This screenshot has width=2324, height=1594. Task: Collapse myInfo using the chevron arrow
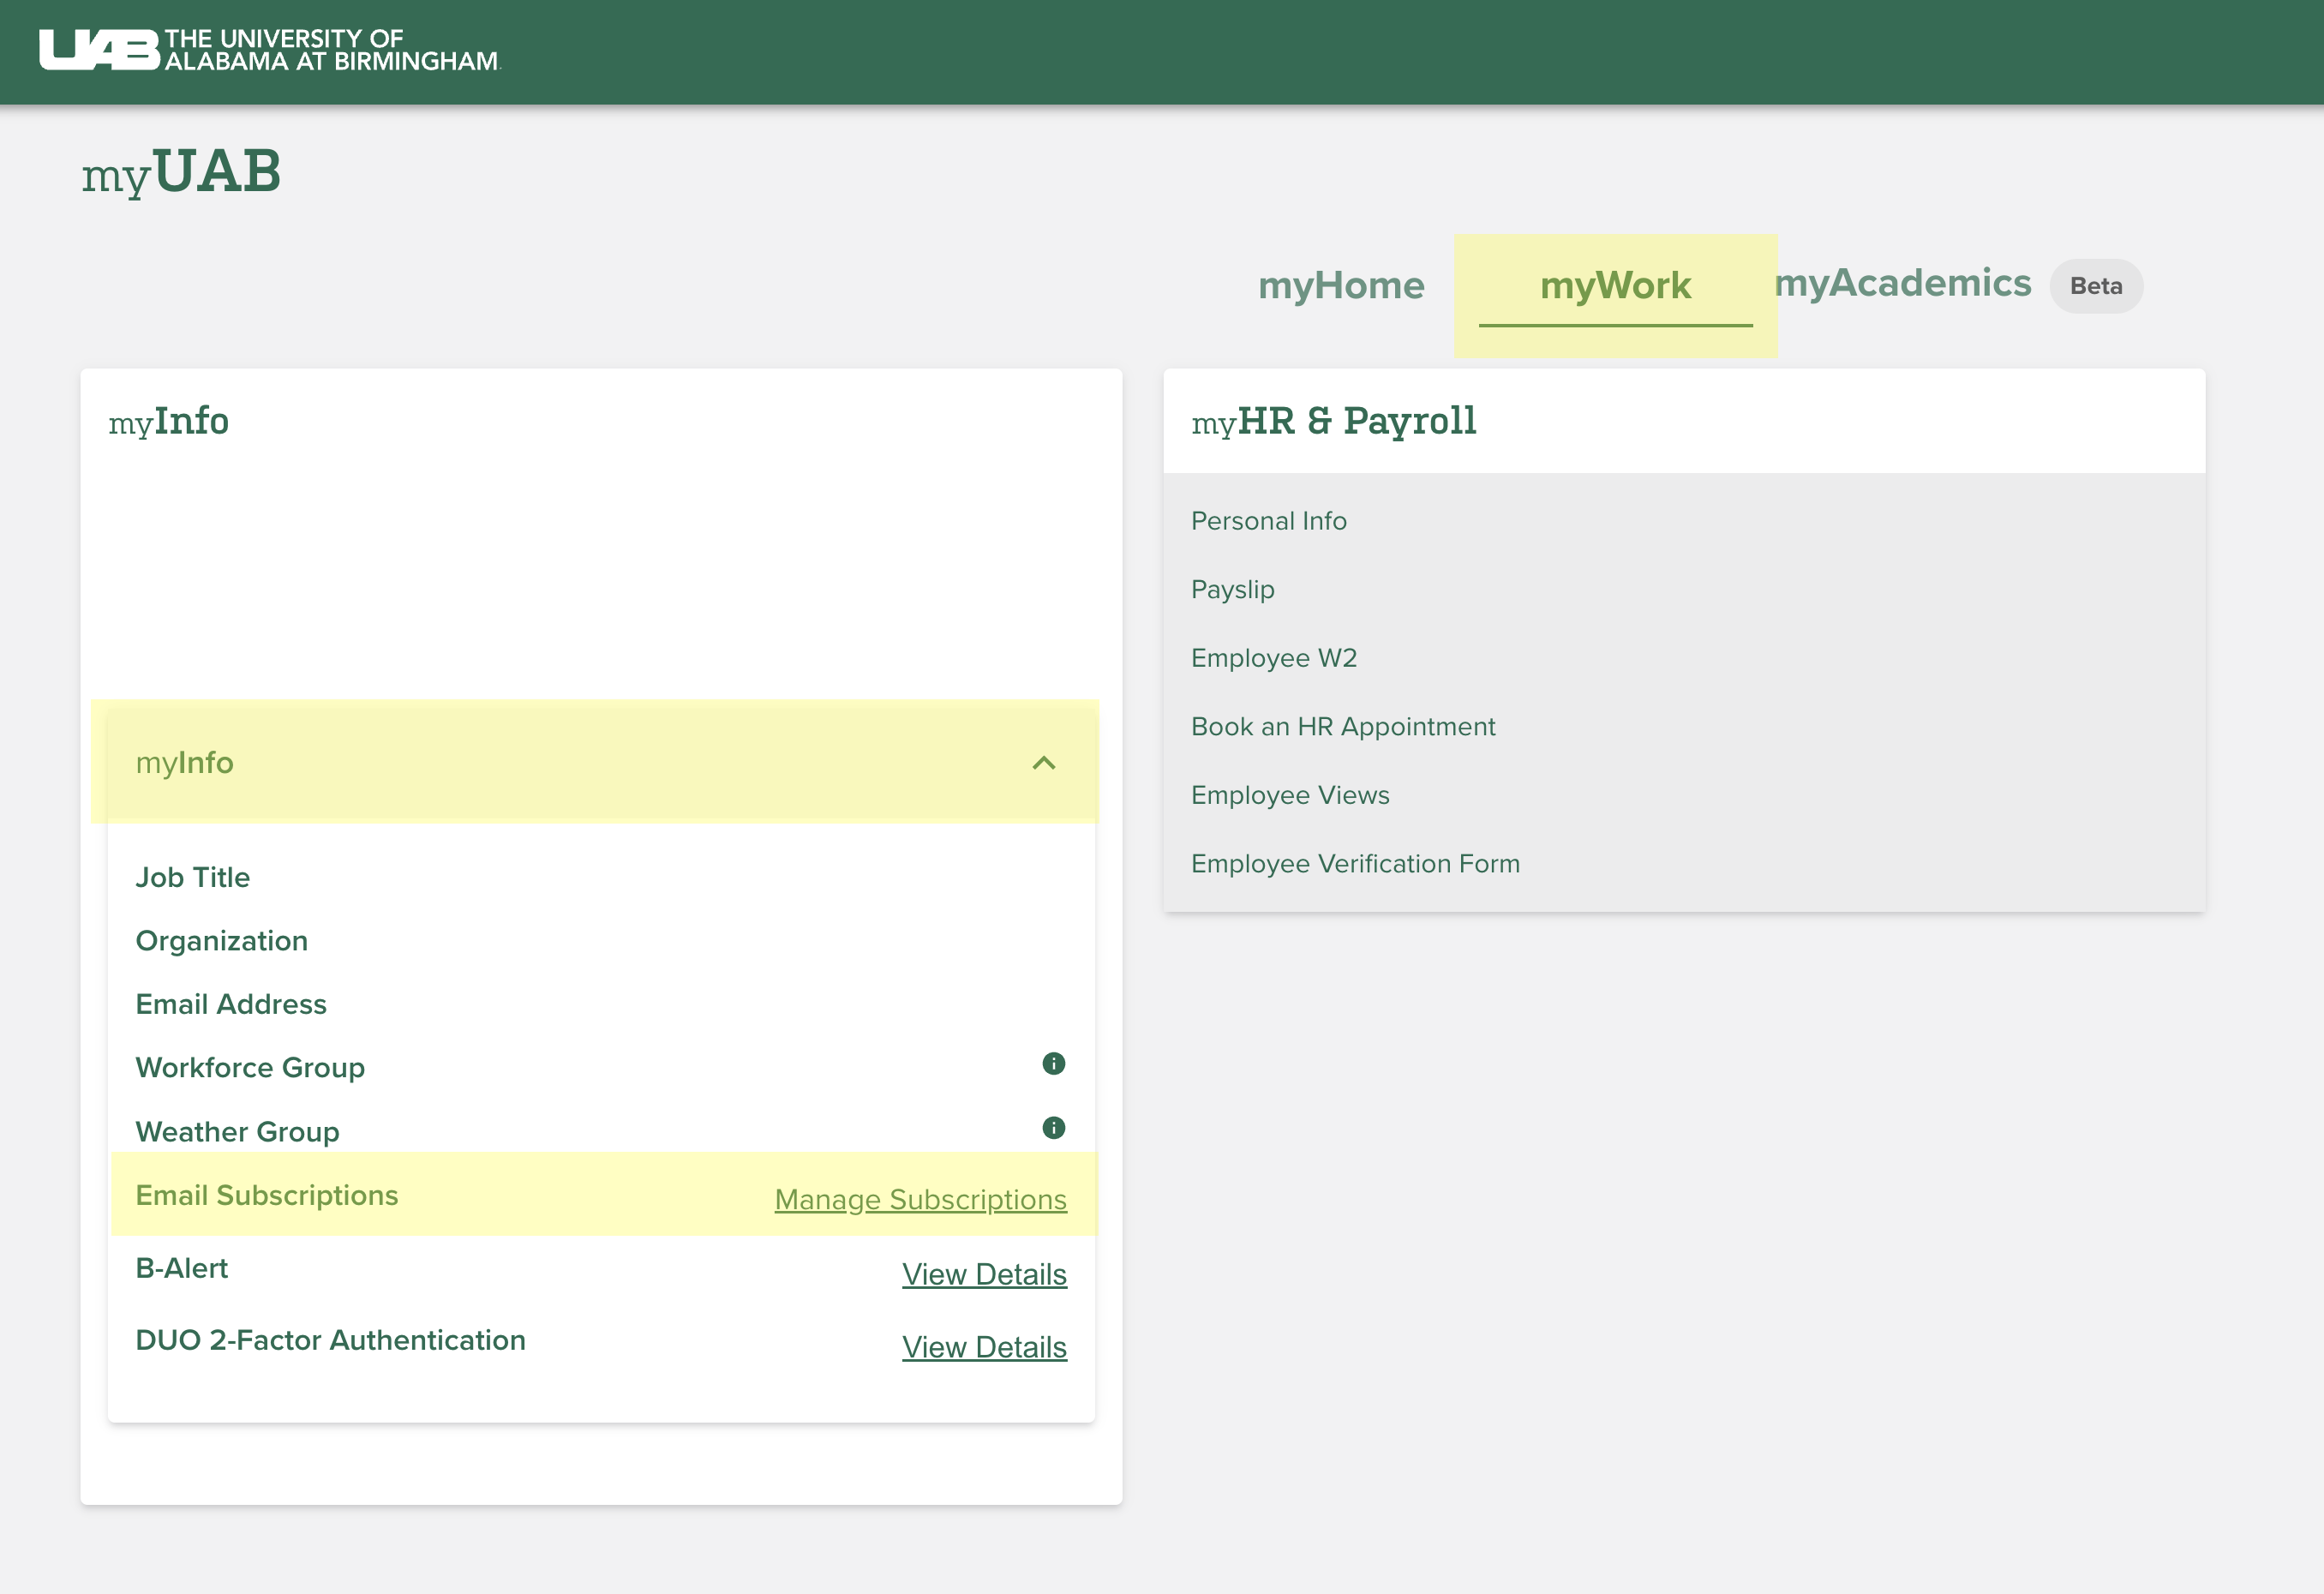click(x=1043, y=764)
